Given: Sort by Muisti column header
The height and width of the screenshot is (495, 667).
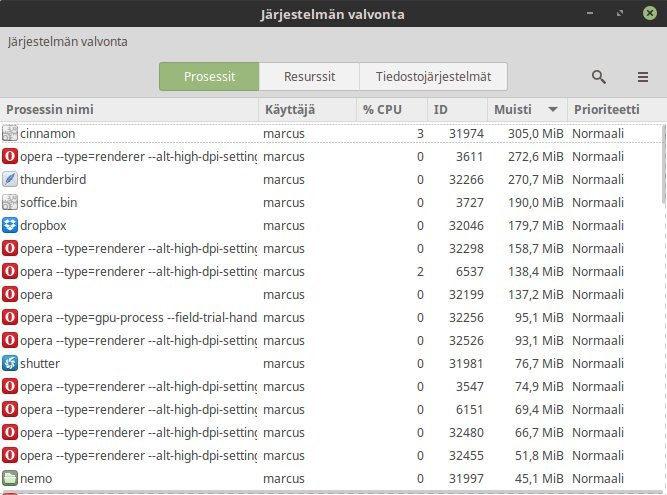Looking at the screenshot, I should 527,110.
